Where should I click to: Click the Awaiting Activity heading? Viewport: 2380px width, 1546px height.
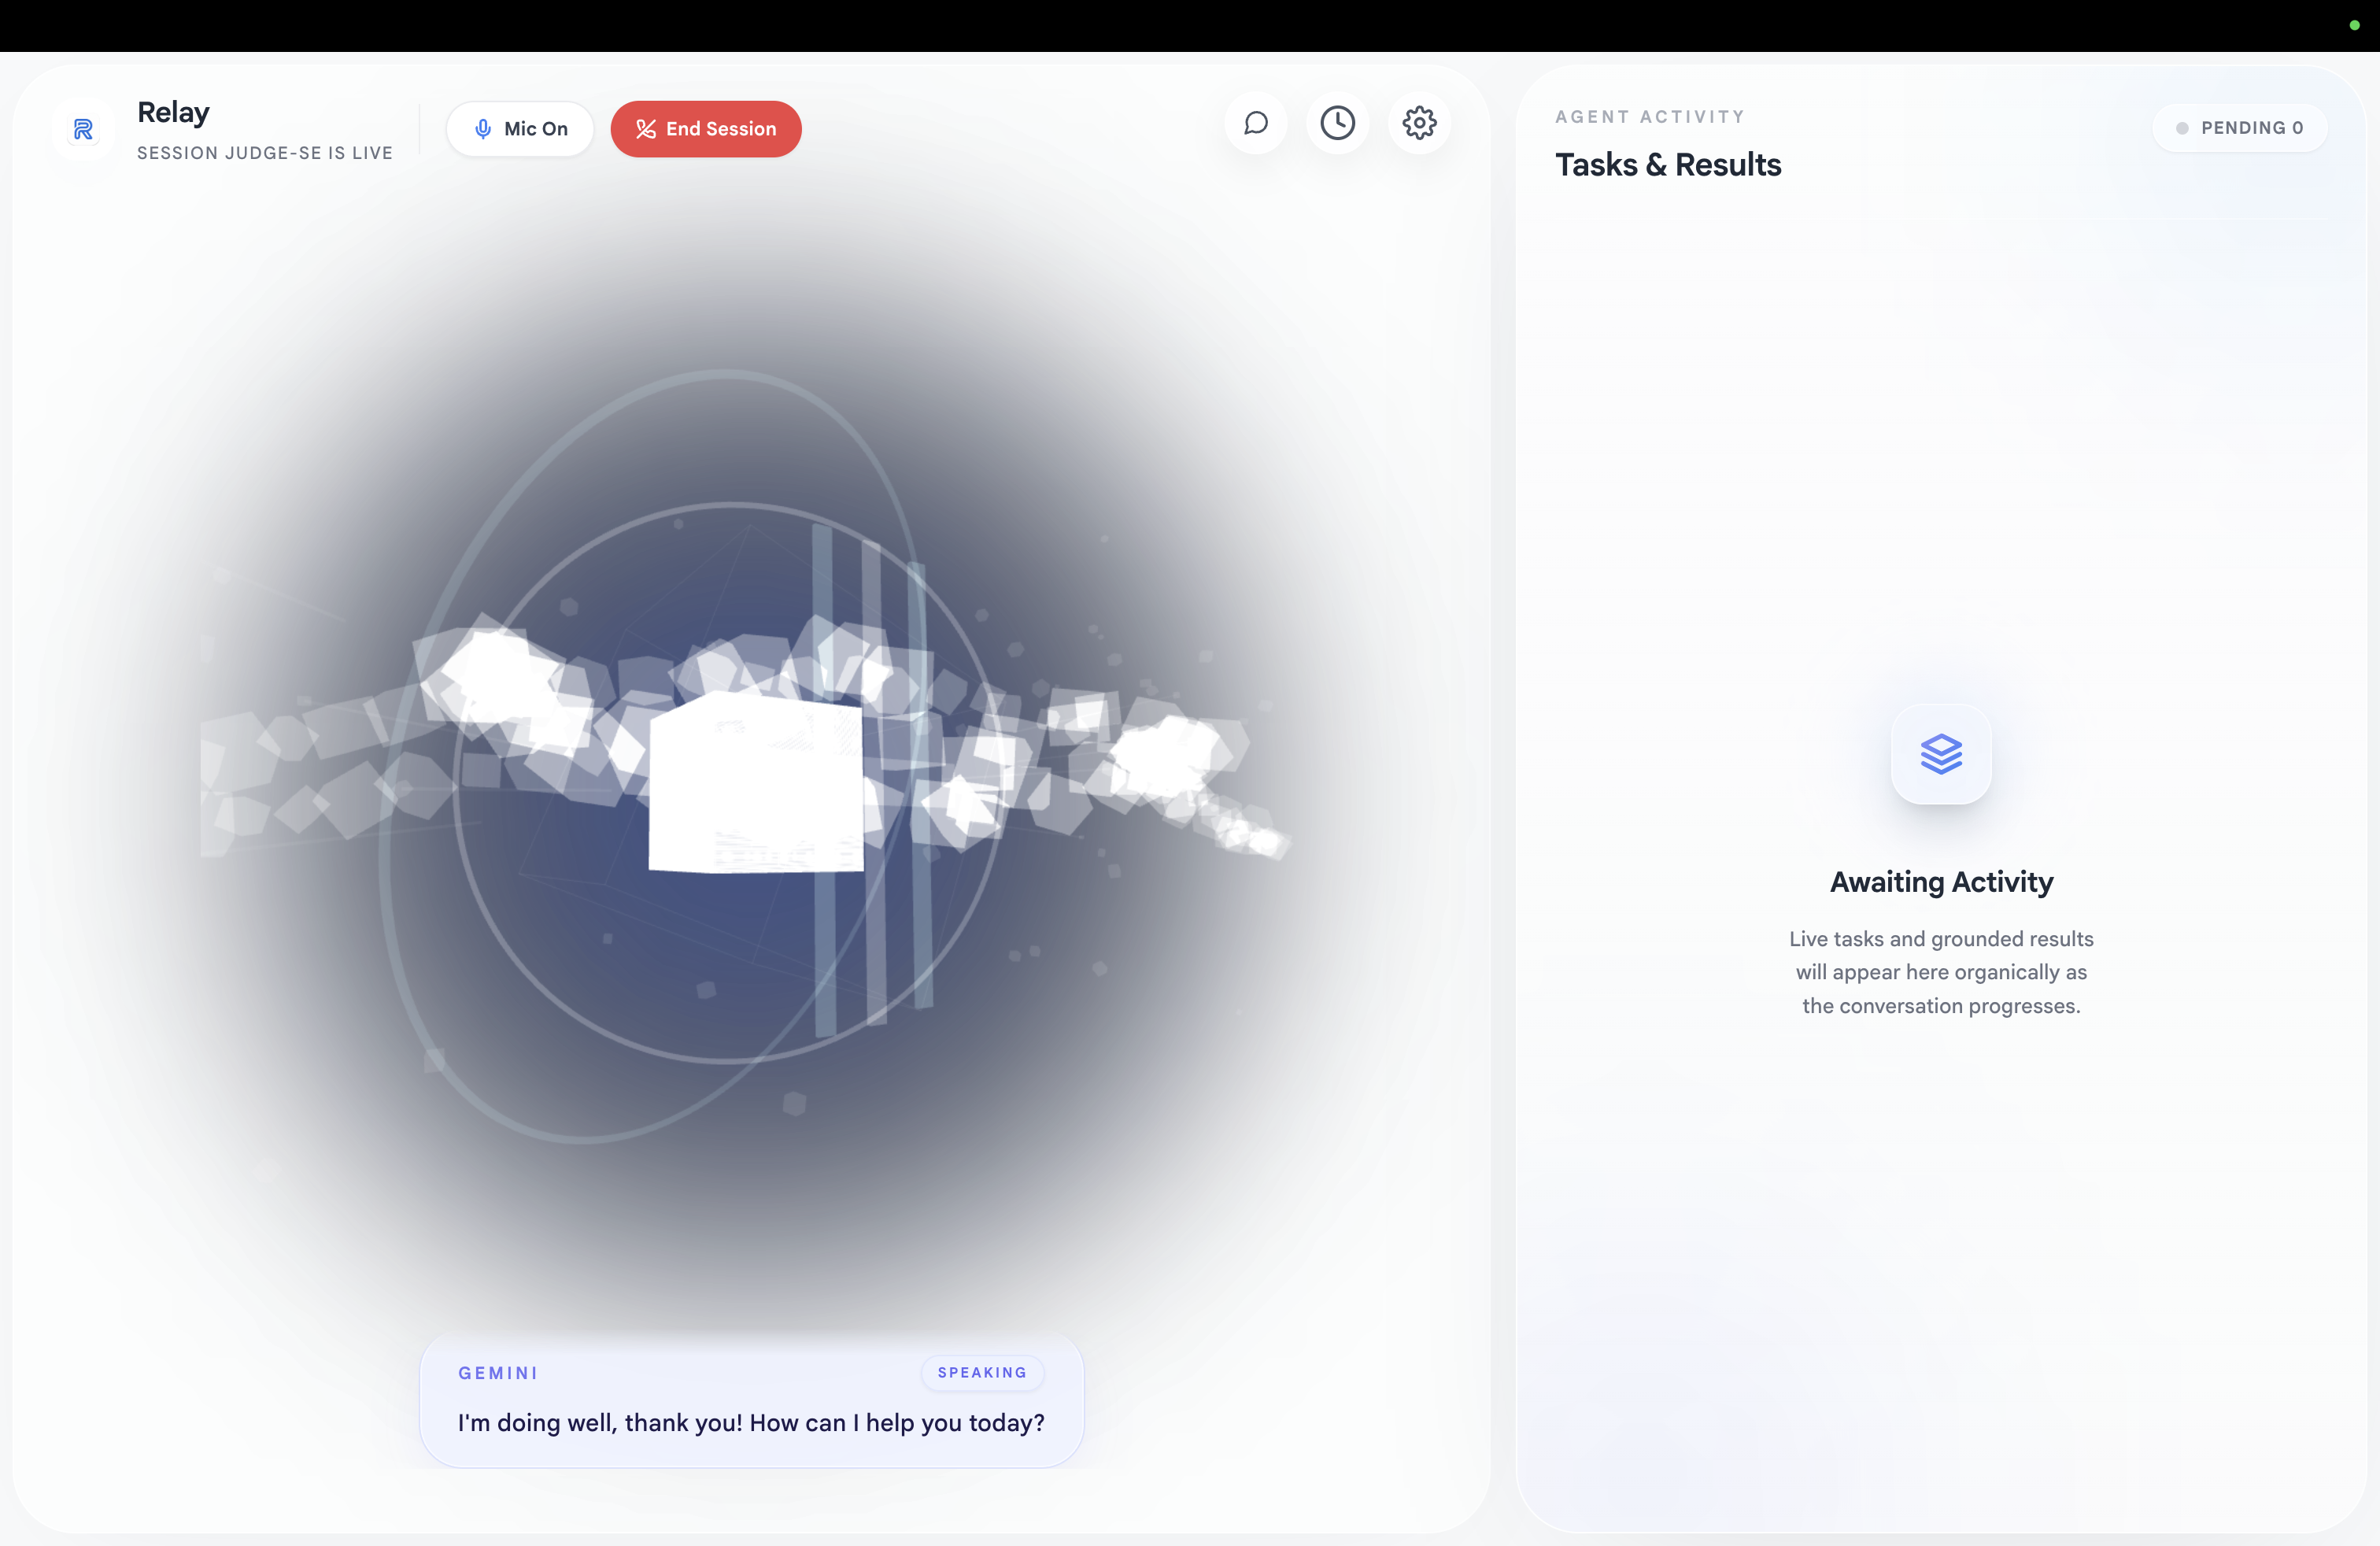[1940, 882]
